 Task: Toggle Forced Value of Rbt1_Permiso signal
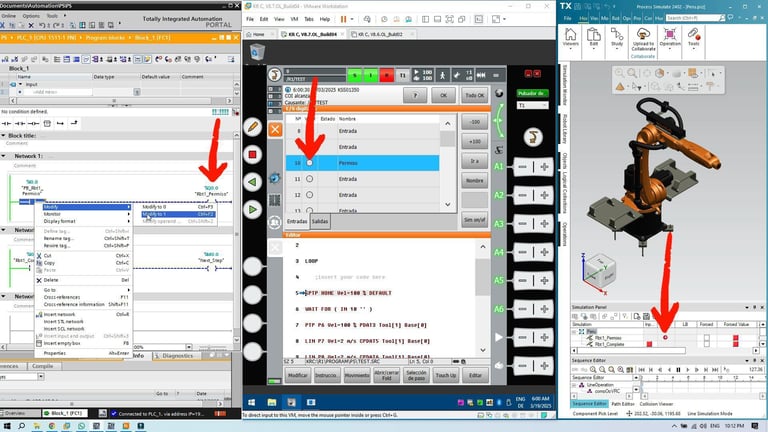click(736, 337)
